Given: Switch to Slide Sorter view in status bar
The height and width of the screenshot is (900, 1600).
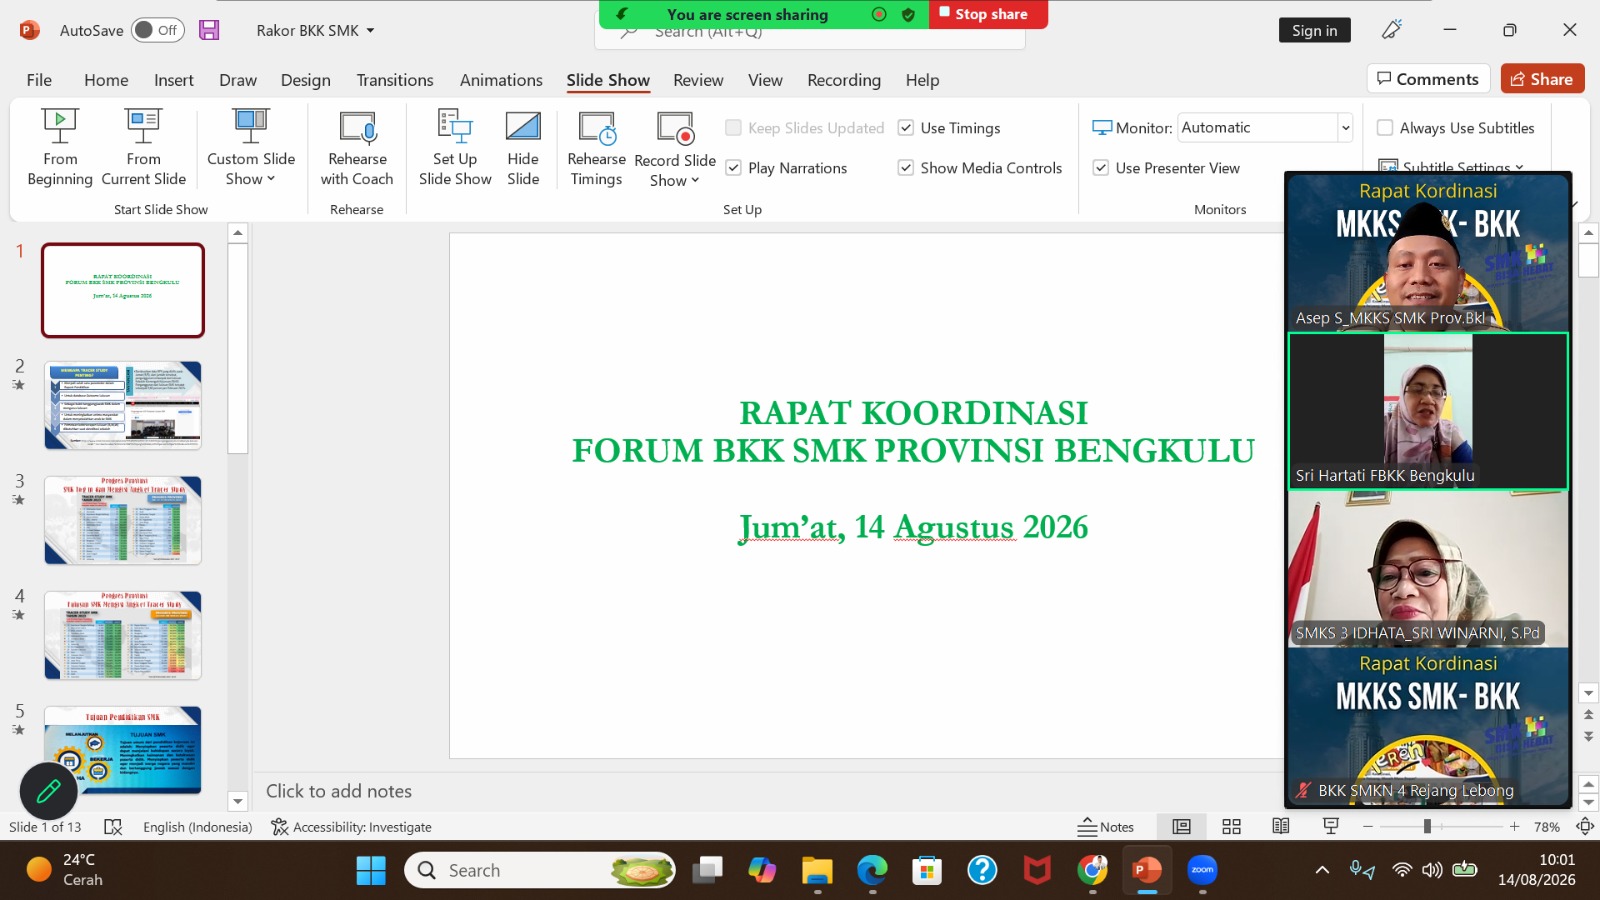Looking at the screenshot, I should pos(1232,827).
